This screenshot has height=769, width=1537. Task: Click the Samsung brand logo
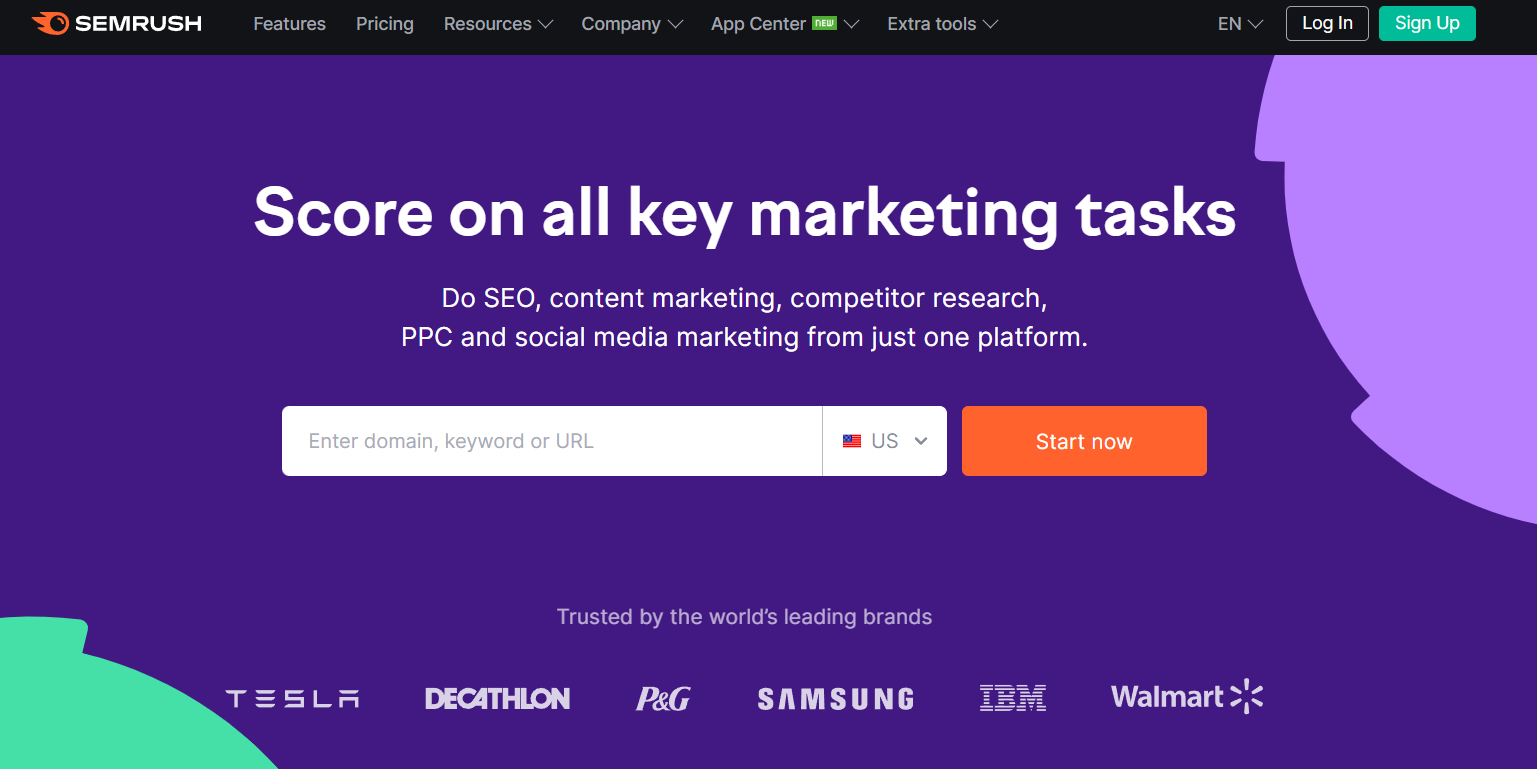836,699
